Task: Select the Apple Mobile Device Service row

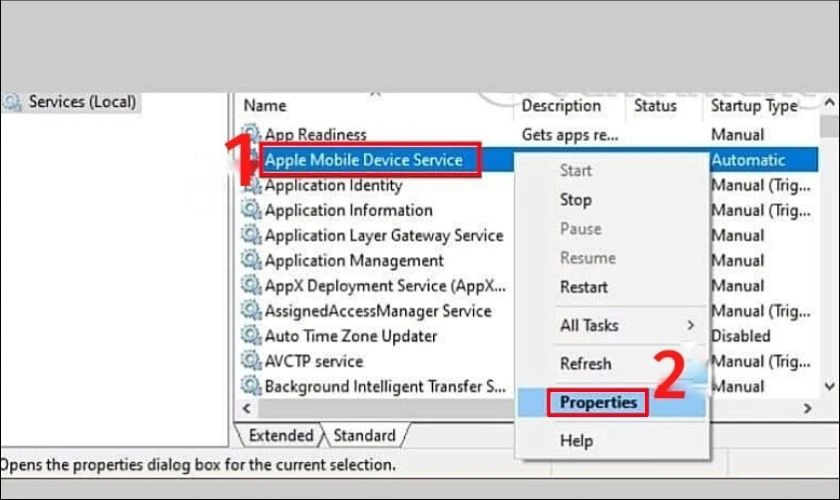Action: pos(364,160)
